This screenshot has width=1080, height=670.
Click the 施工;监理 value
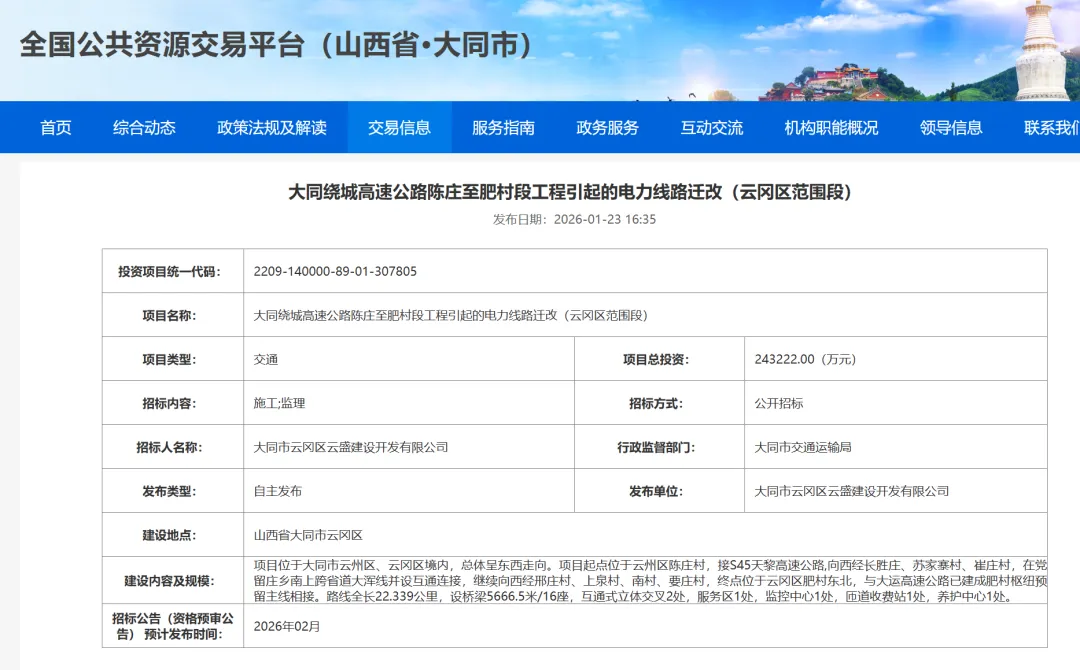(x=279, y=404)
